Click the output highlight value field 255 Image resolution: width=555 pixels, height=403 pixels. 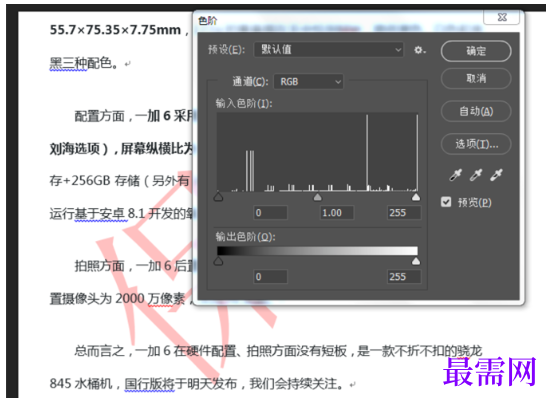(x=404, y=277)
